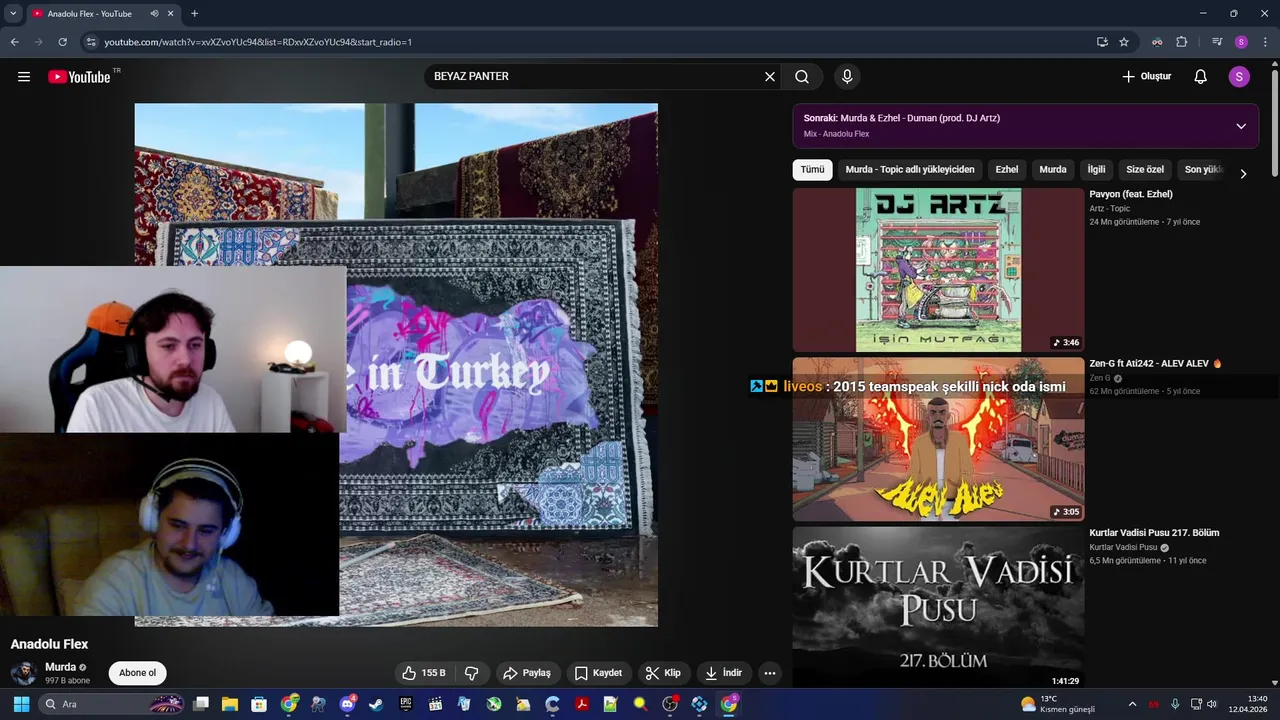
Task: Reload the page with refresh icon
Action: tap(62, 42)
